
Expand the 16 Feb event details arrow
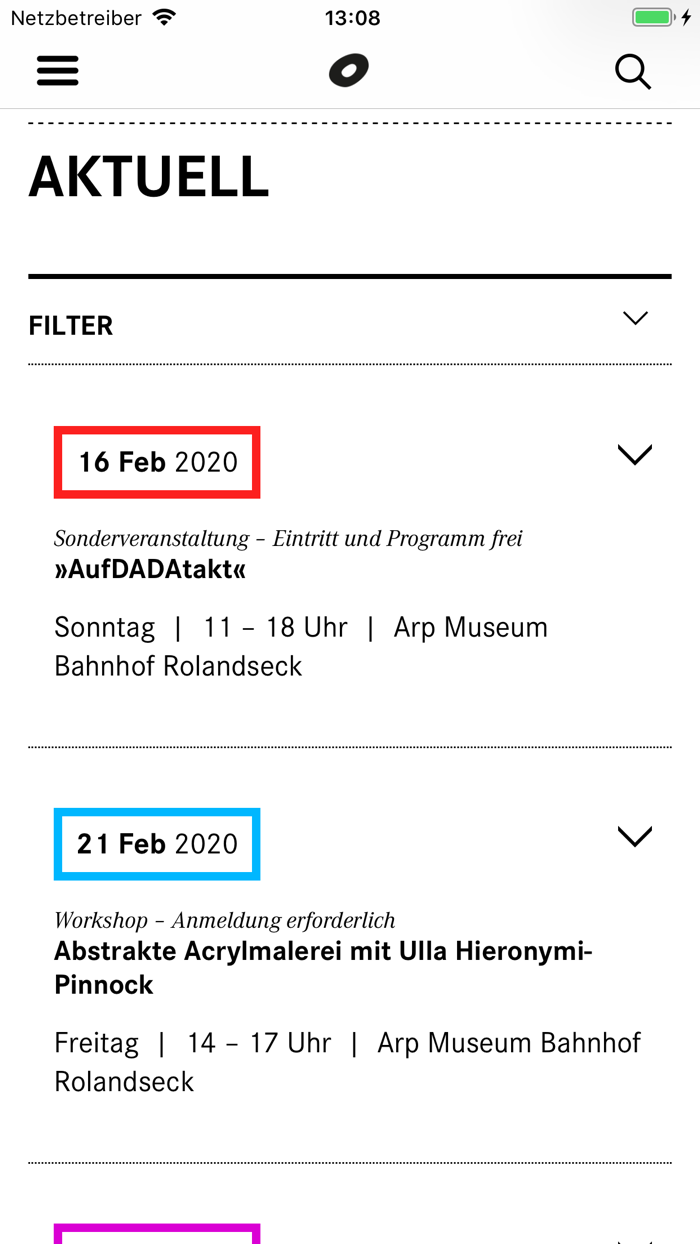635,455
